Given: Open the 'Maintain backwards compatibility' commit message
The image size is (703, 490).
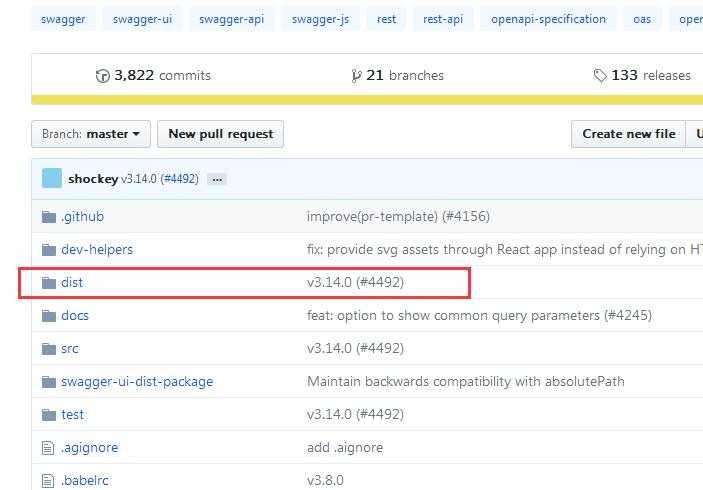Looking at the screenshot, I should [x=465, y=382].
